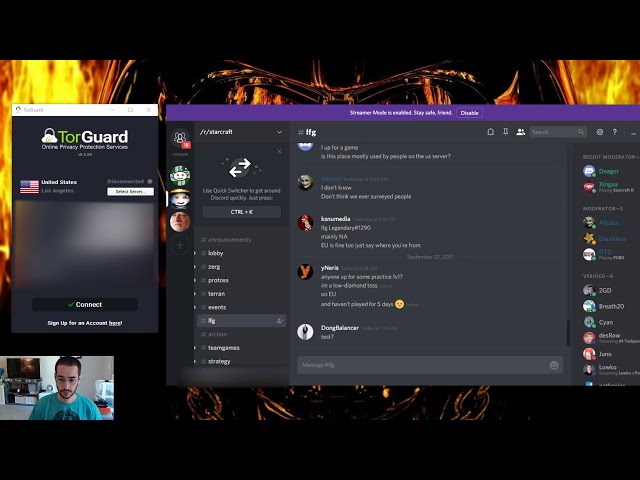
Task: Click ksnumedia's avatar in chat
Action: (x=305, y=223)
